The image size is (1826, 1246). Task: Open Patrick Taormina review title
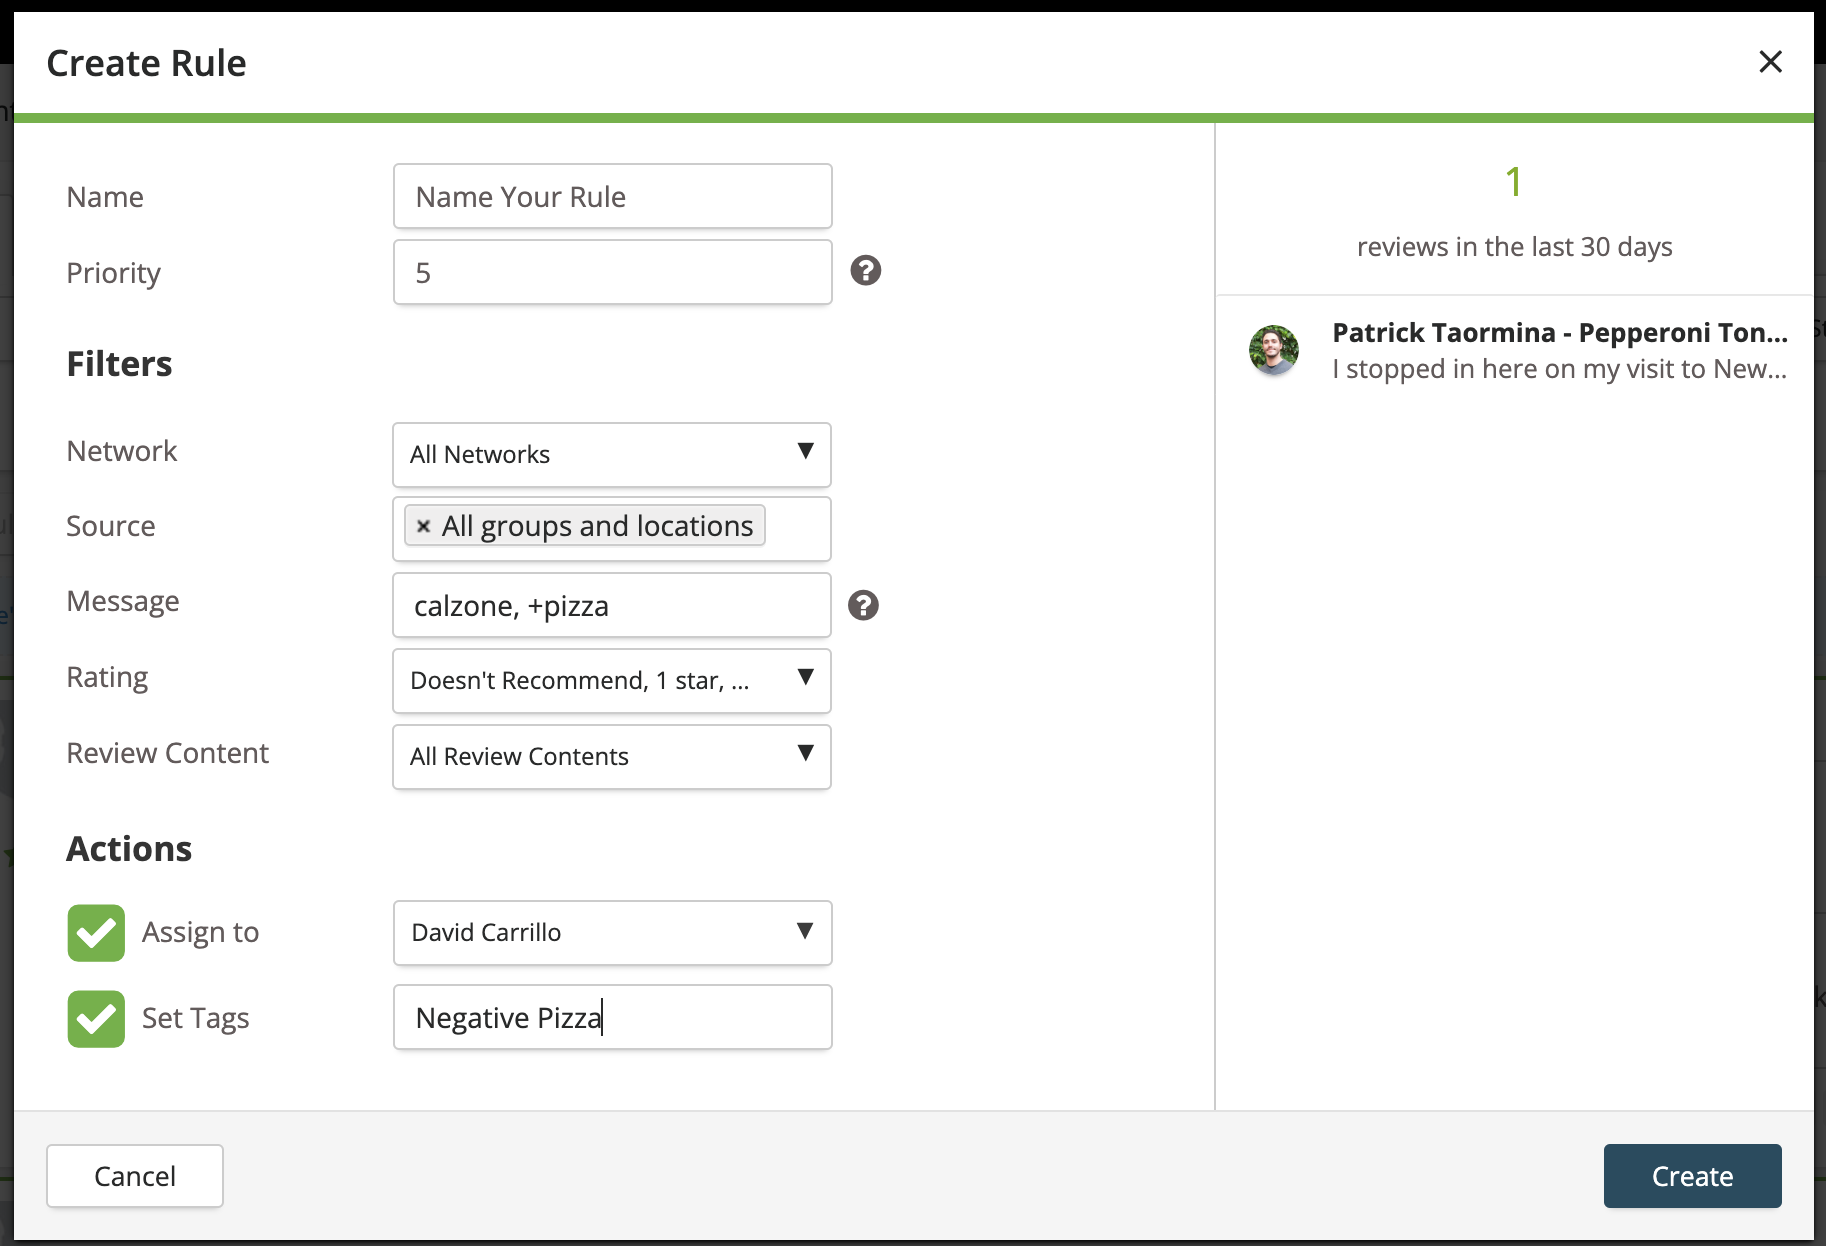tap(1560, 332)
